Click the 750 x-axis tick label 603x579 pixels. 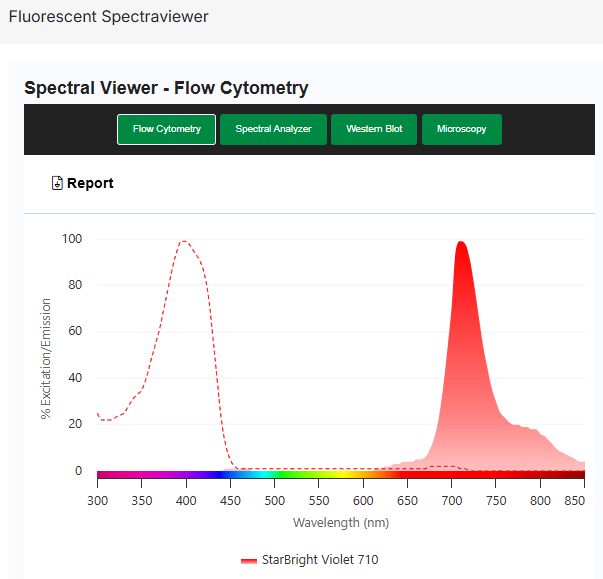point(496,501)
